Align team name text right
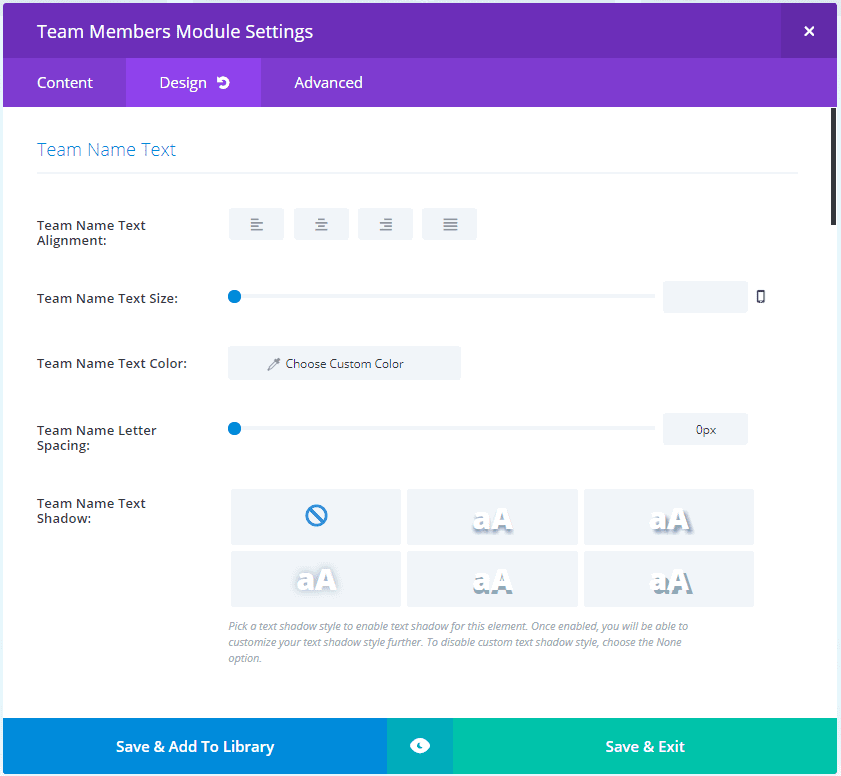The image size is (841, 776). pos(386,224)
